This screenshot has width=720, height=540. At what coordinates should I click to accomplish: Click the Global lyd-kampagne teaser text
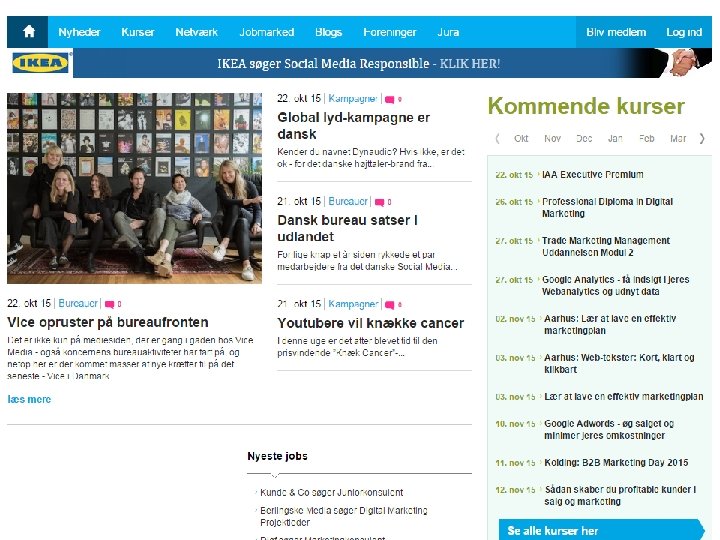[371, 158]
